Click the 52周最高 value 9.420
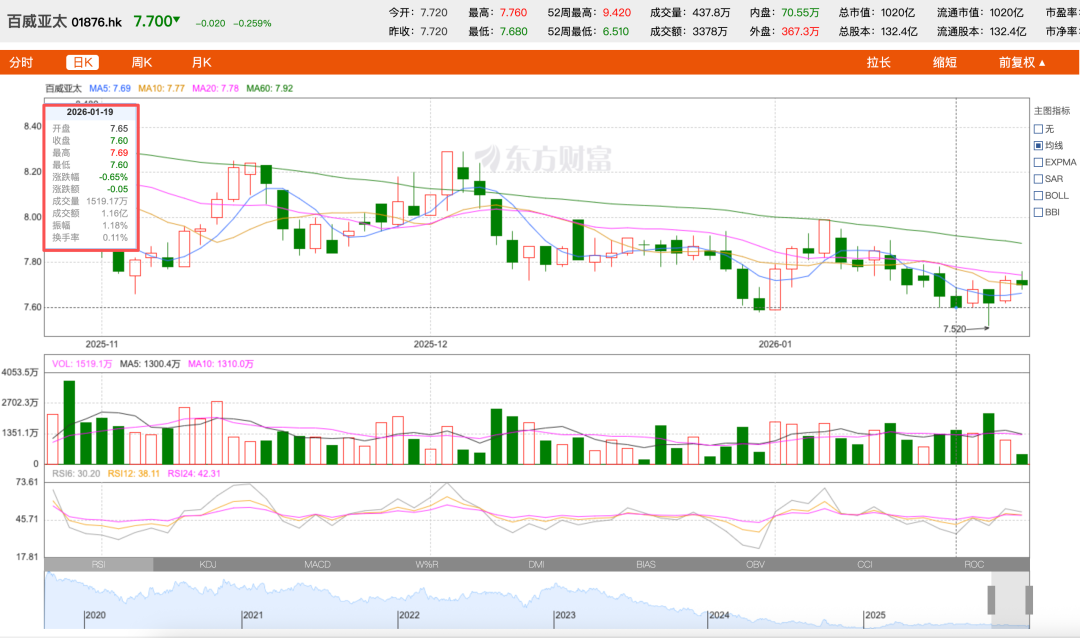Screen dimensions: 1080x638 point(616,12)
